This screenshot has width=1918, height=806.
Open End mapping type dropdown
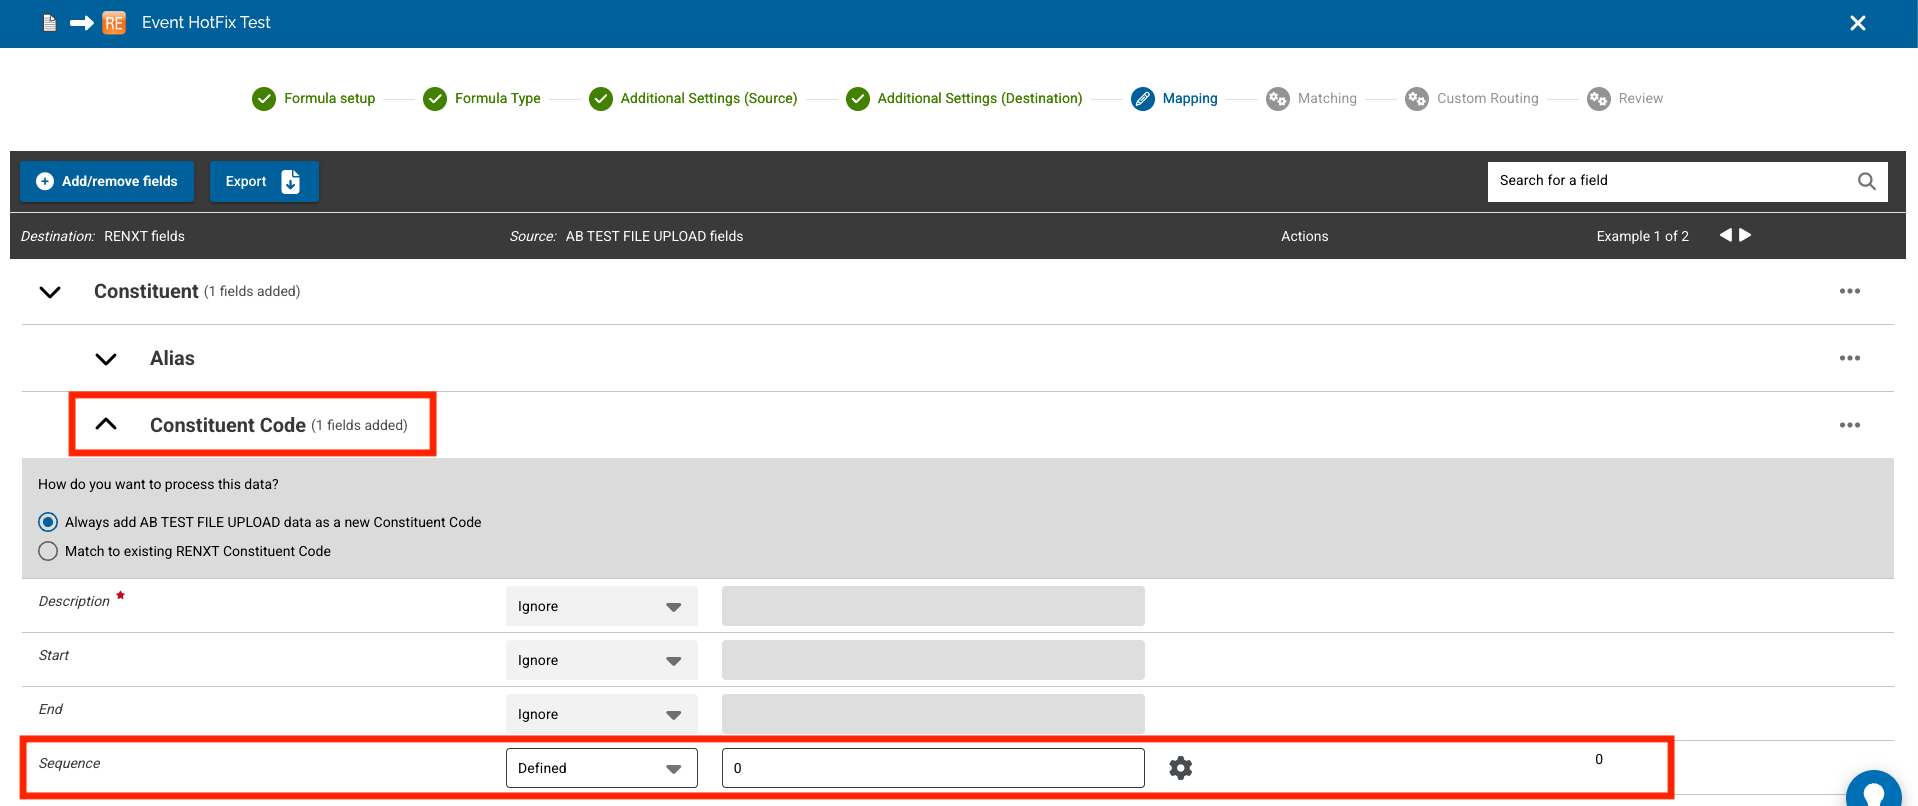(x=602, y=714)
